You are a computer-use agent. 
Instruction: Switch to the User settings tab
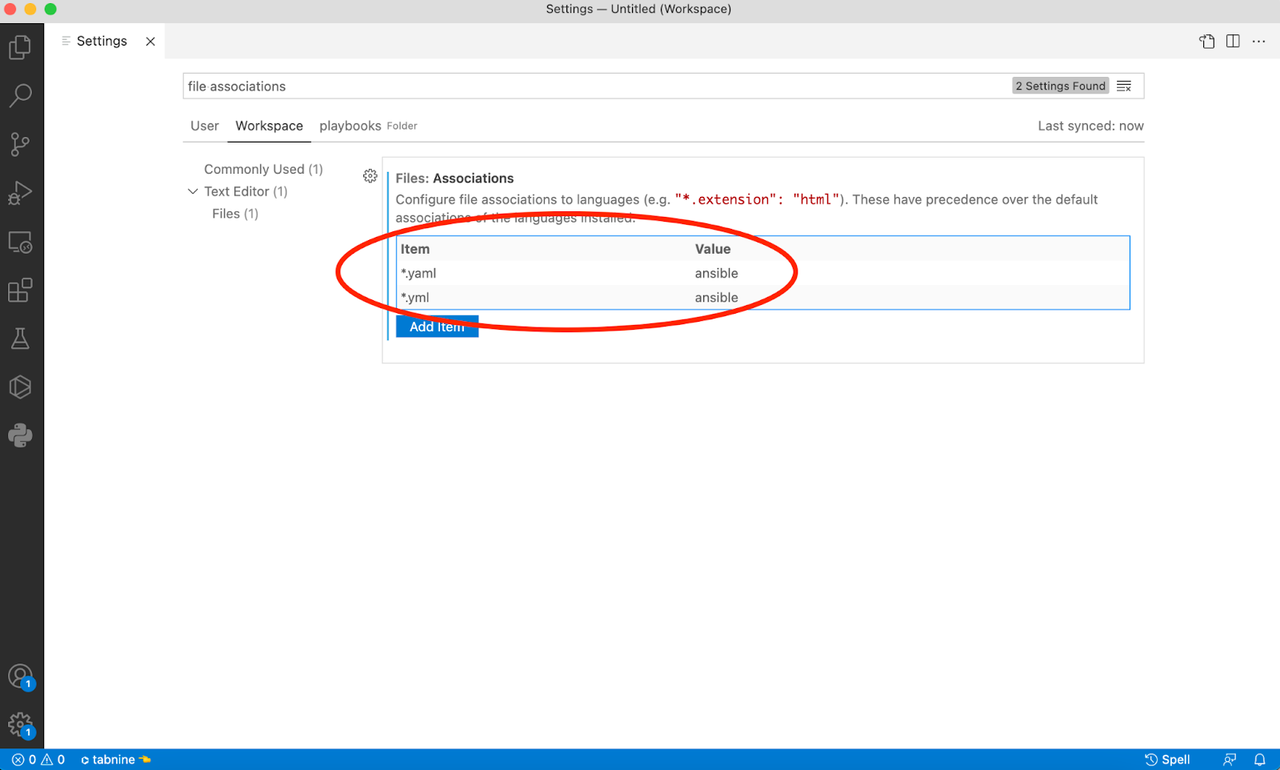[204, 126]
